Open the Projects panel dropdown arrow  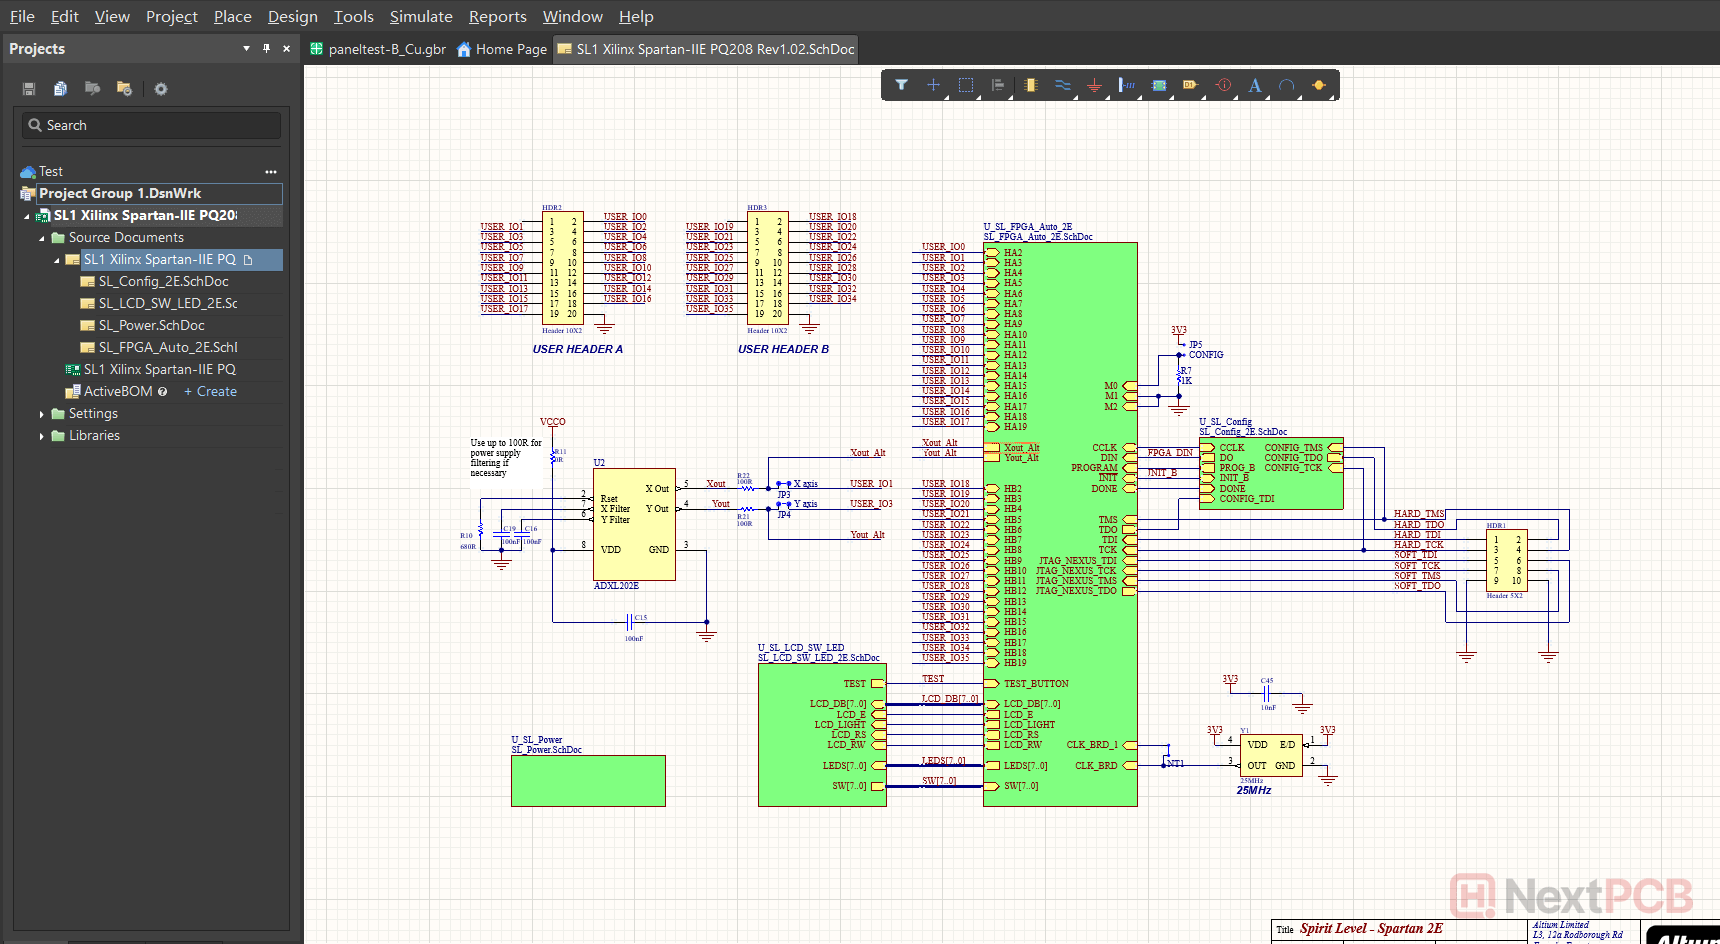[246, 48]
